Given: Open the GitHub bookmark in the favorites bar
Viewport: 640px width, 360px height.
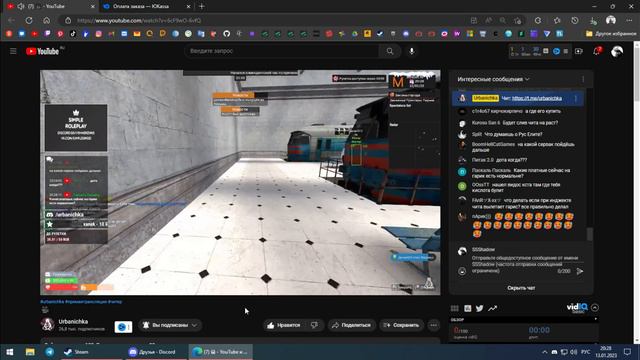Looking at the screenshot, I should pyautogui.click(x=227, y=34).
